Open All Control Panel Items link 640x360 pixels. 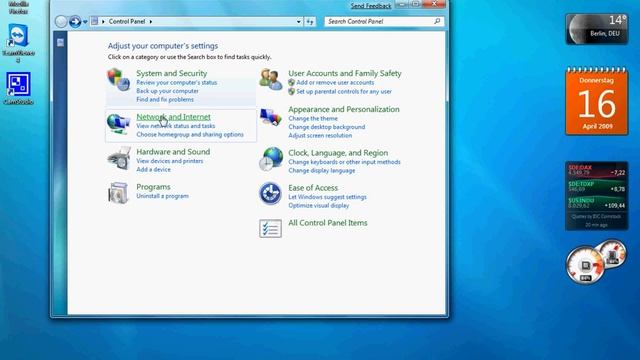coord(328,223)
